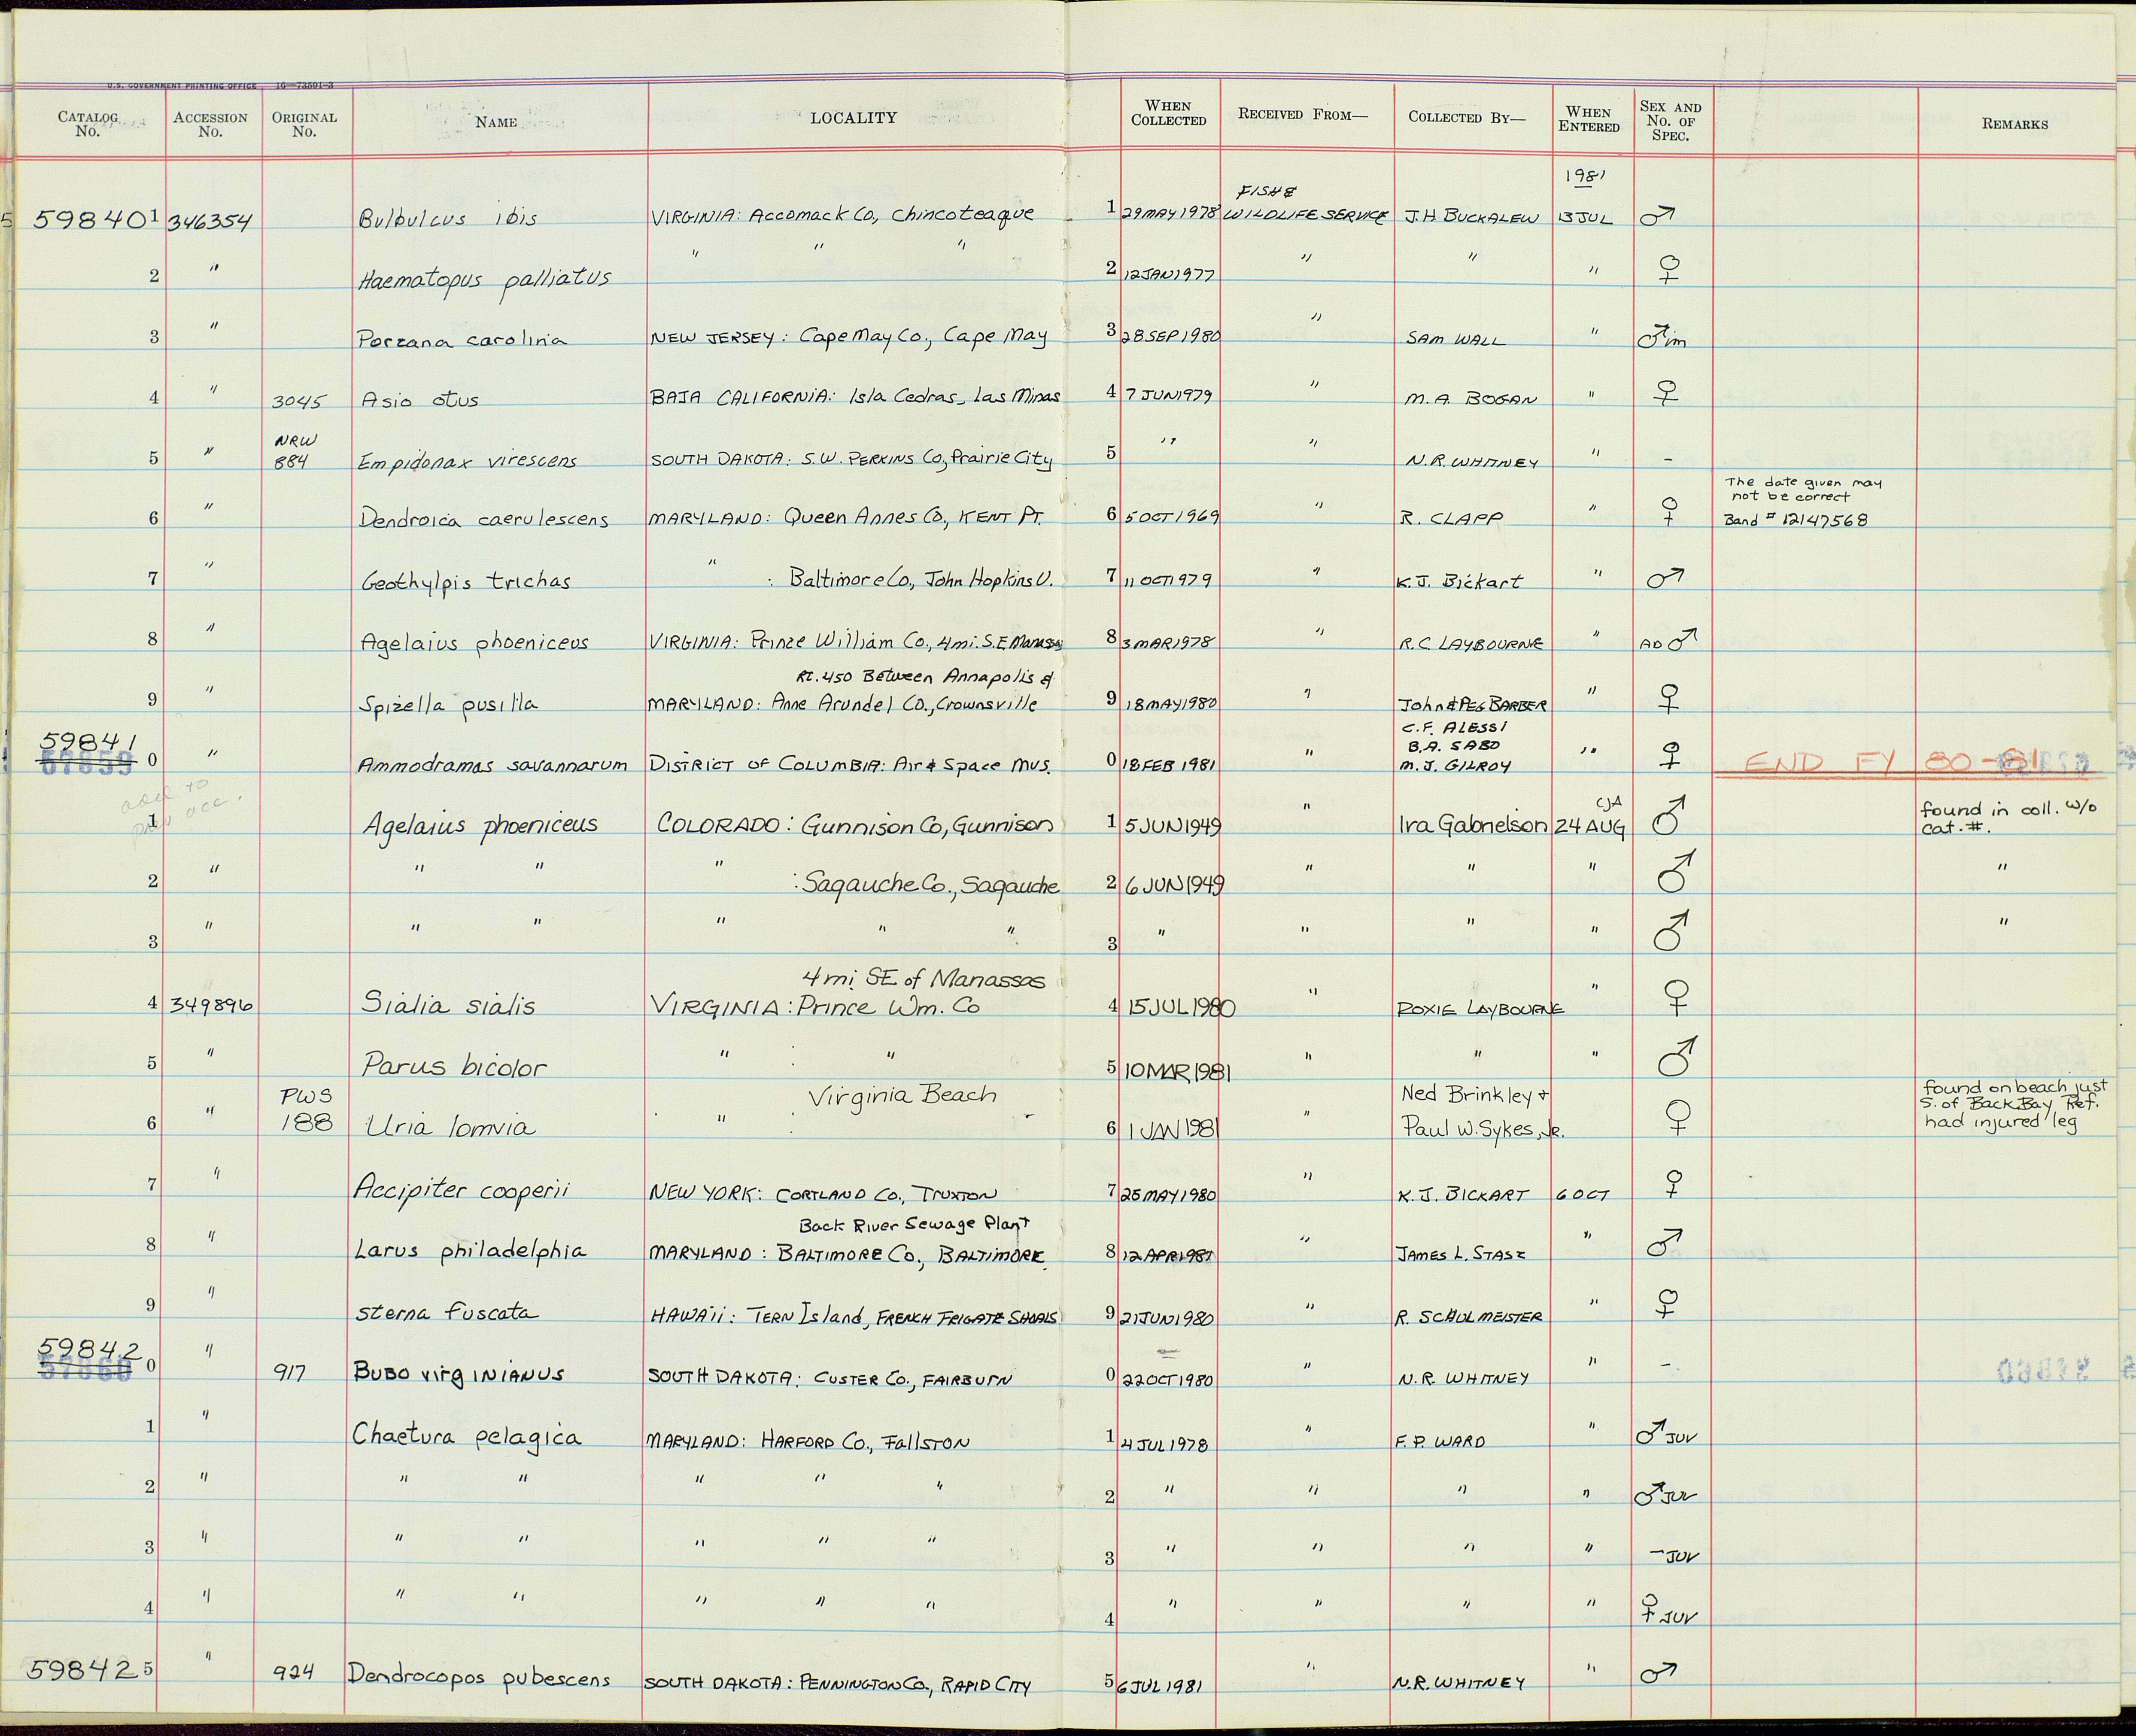This screenshot has height=1736, width=2136.
Task: Click the 'Remarks' column header
Action: pyautogui.click(x=2014, y=124)
